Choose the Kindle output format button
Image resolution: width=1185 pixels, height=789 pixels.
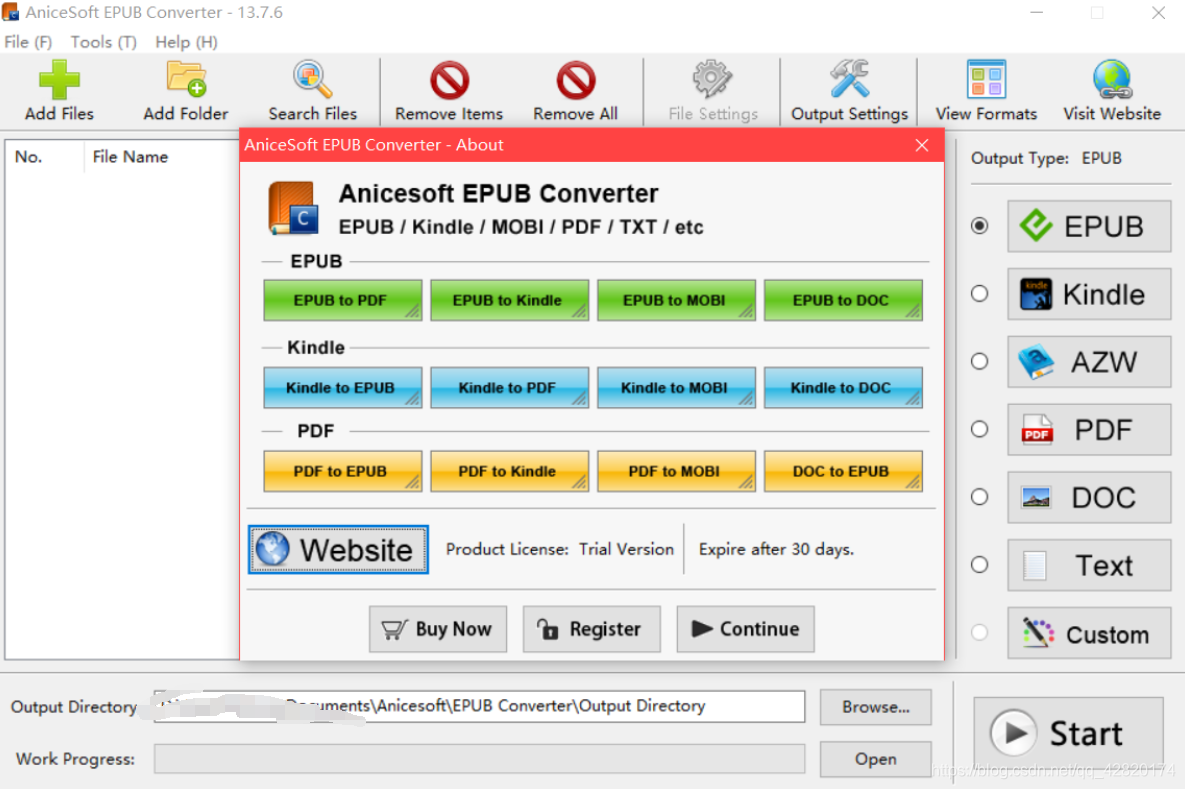coord(1089,294)
